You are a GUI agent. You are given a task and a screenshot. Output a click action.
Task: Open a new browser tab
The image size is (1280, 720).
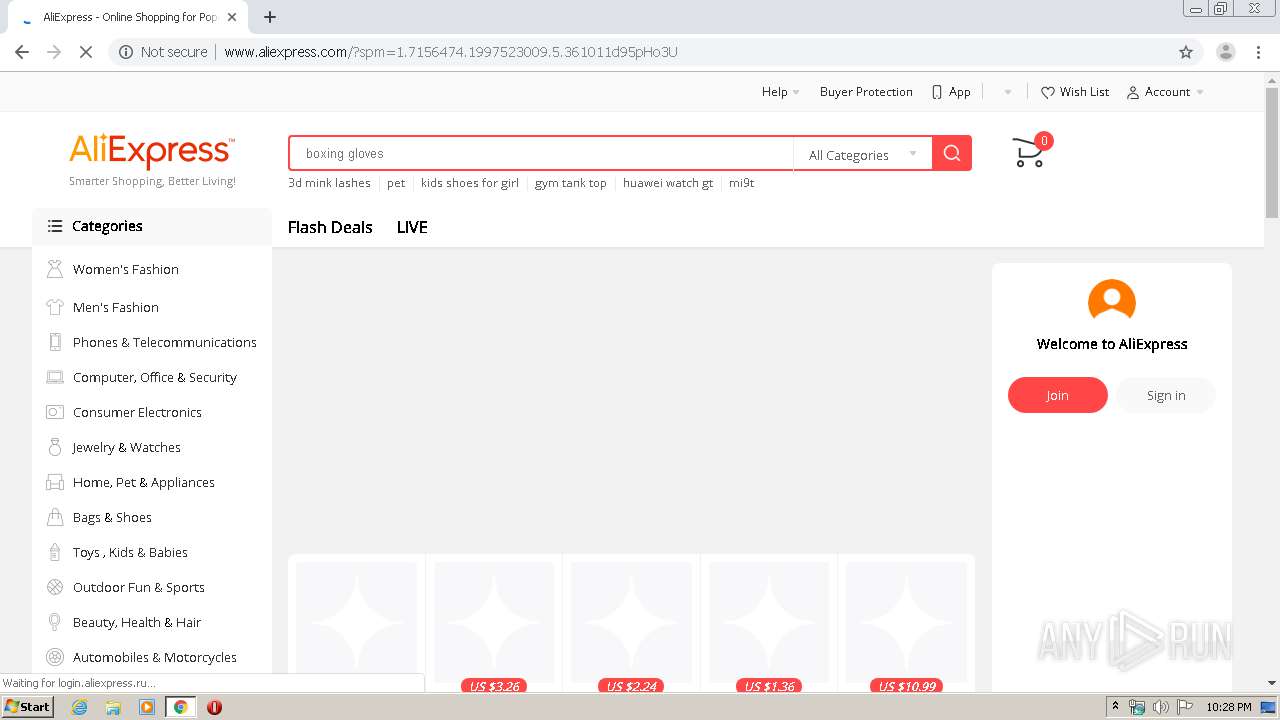[270, 17]
